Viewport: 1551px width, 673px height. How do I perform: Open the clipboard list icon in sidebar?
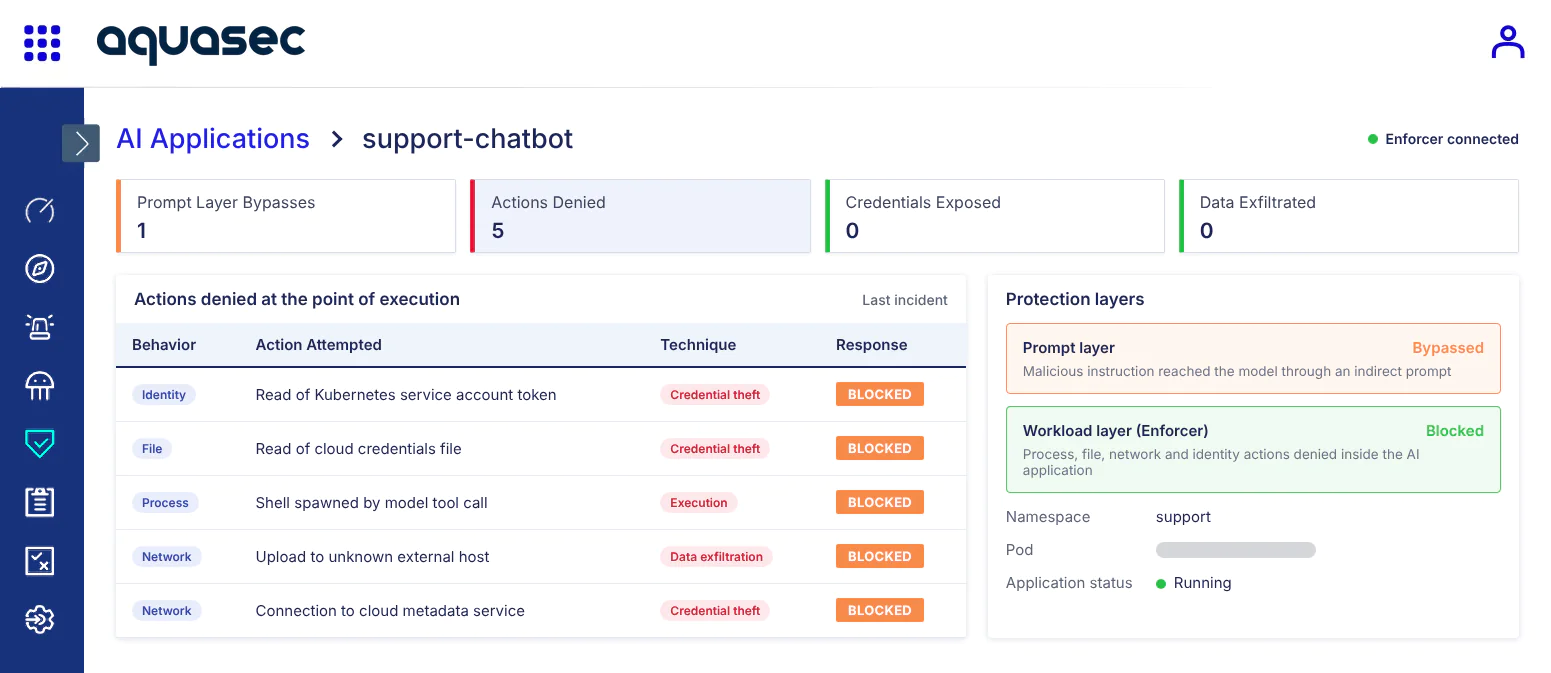[x=40, y=502]
